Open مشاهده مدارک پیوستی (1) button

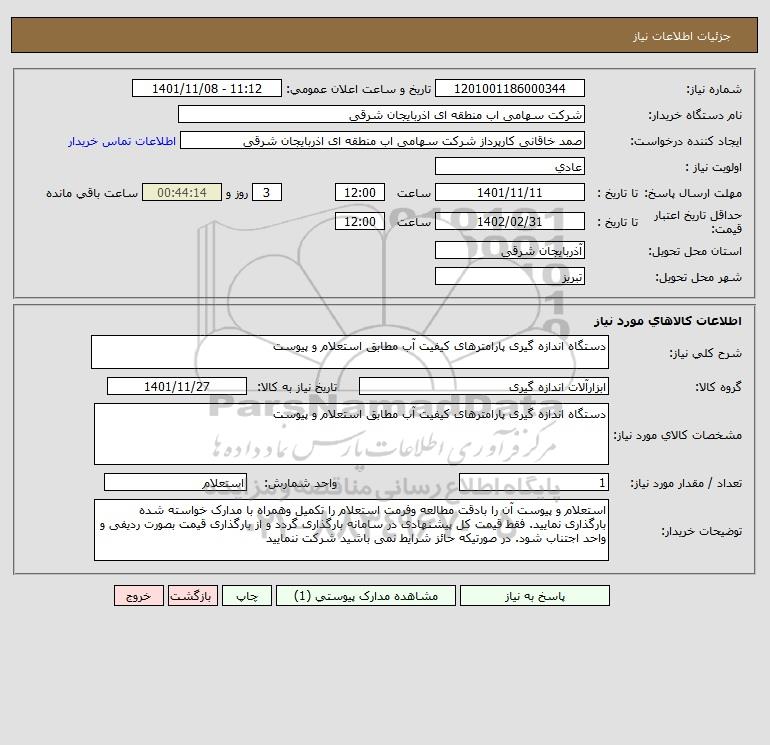366,596
